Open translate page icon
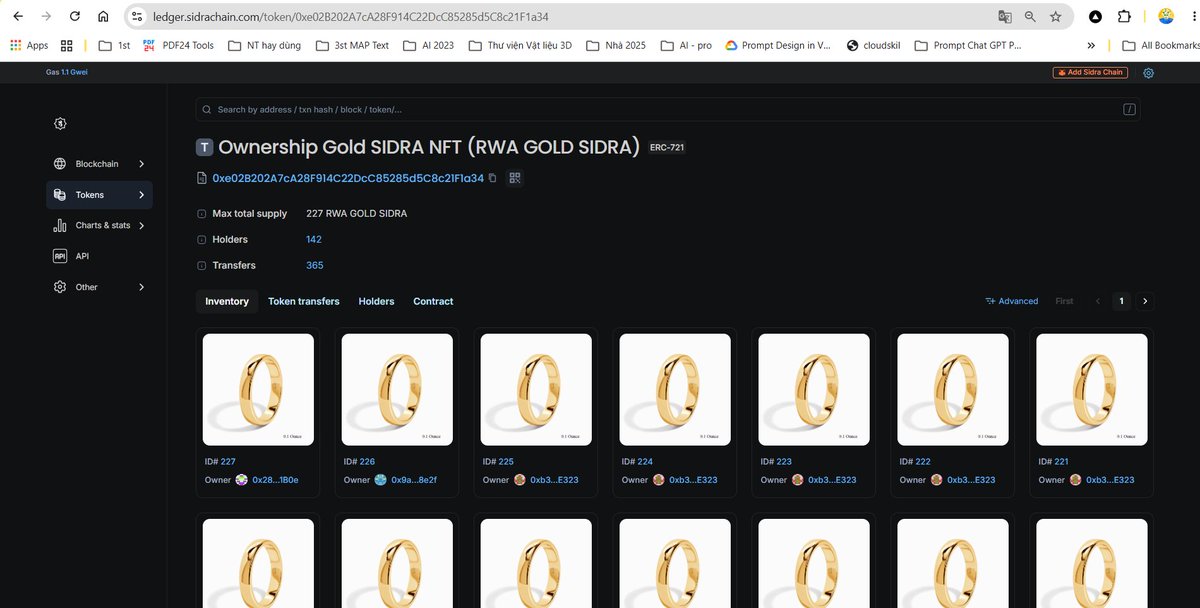This screenshot has height=608, width=1200. 1004,17
